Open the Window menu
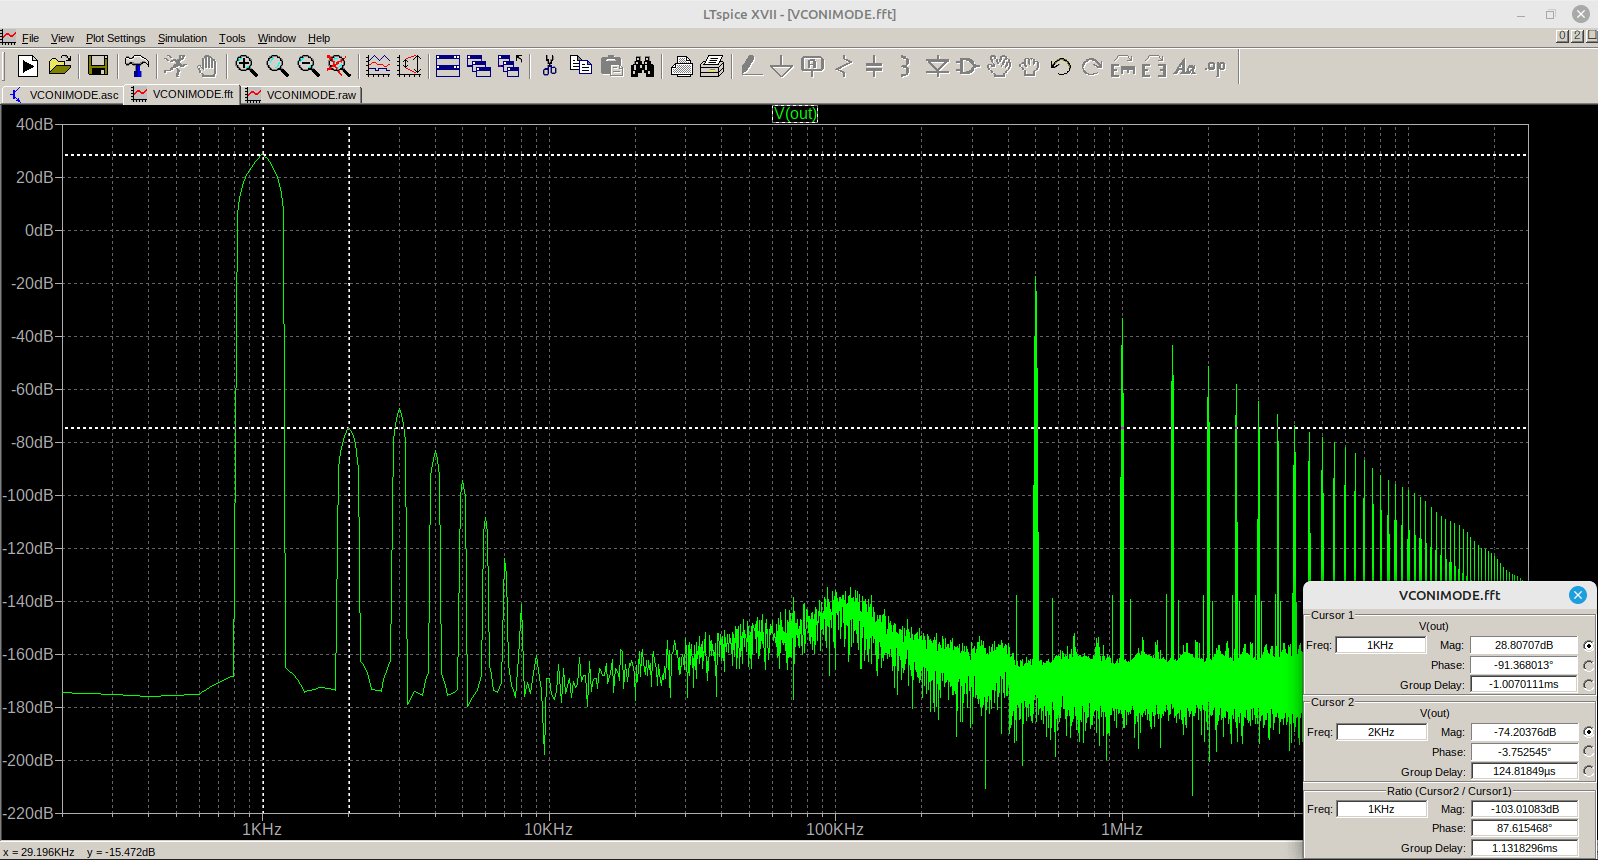This screenshot has width=1598, height=860. pos(277,38)
